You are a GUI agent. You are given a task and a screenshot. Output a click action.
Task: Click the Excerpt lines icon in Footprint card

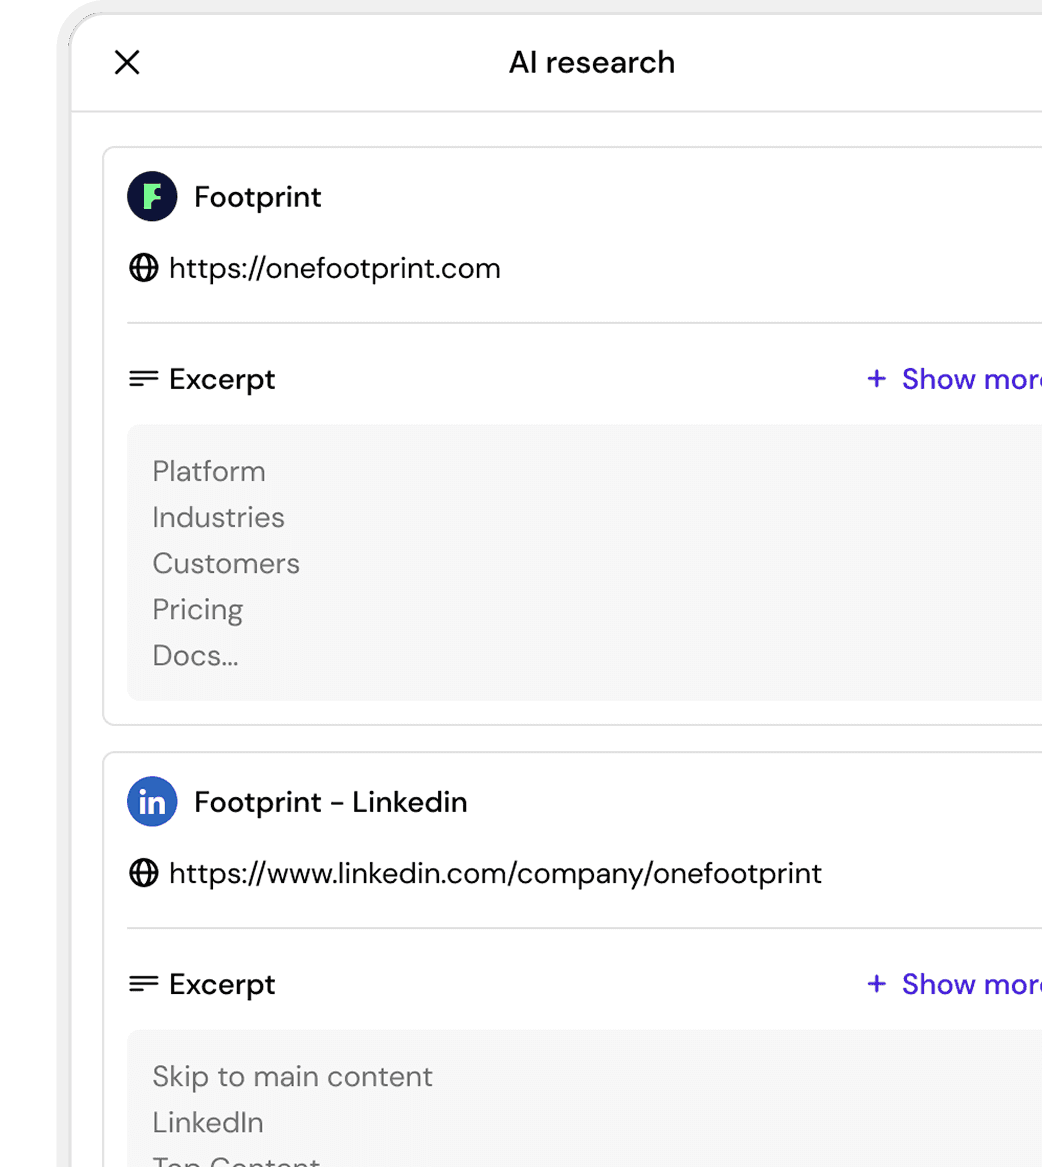[x=144, y=379]
